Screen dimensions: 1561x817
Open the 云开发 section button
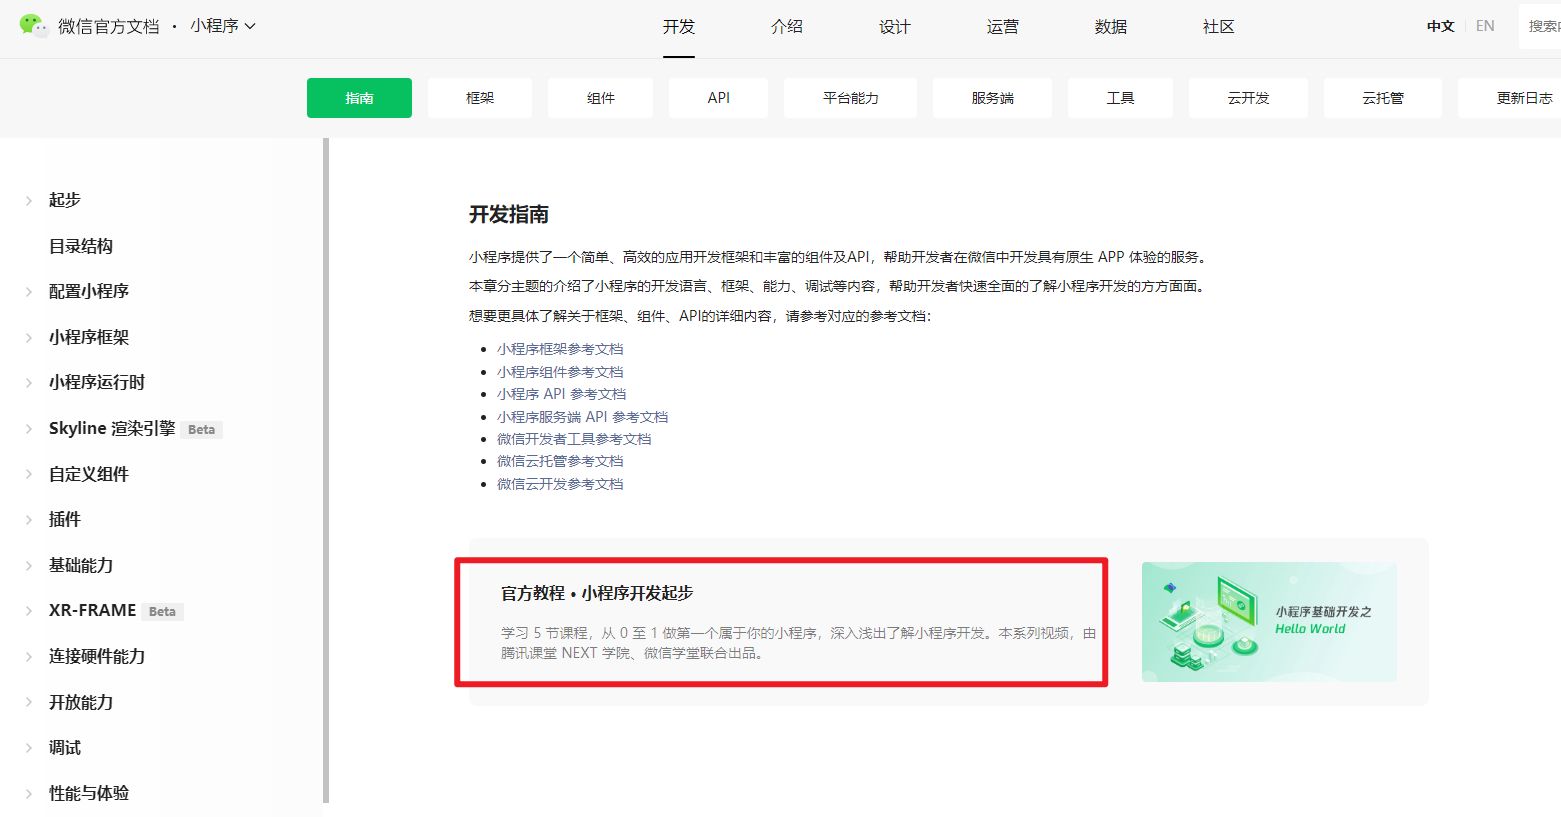[1248, 98]
